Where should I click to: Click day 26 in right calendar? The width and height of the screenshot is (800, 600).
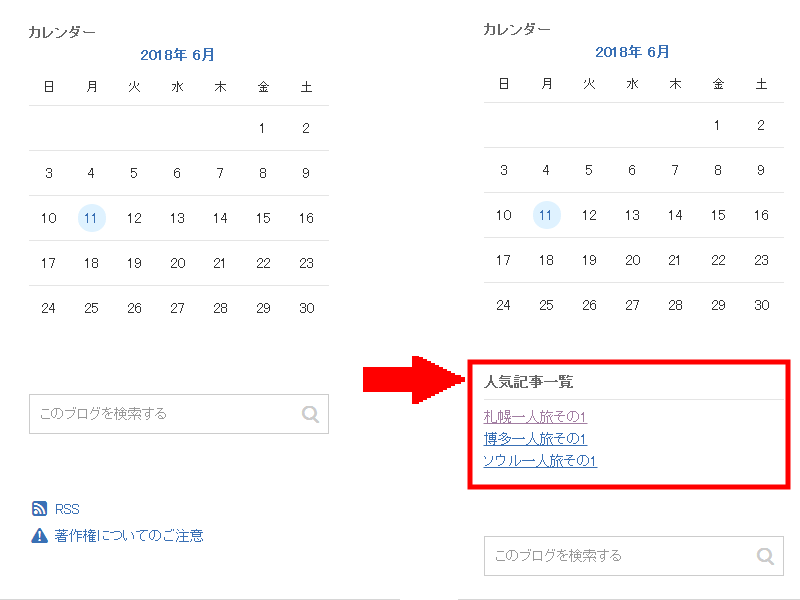589,305
